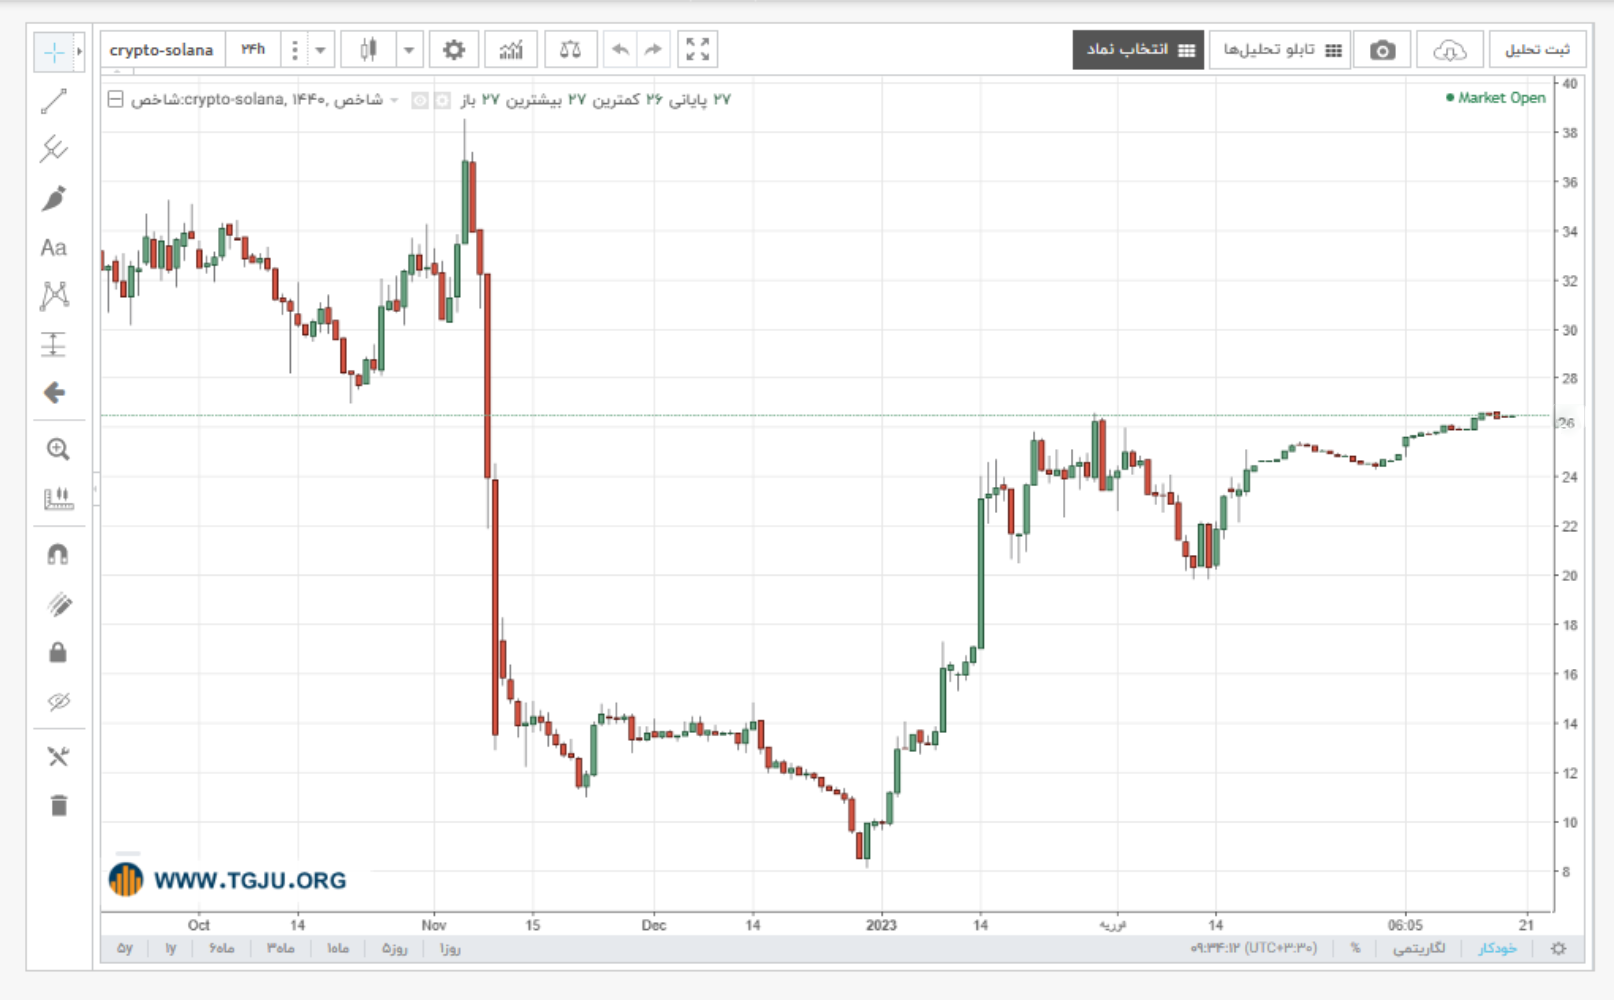This screenshot has height=1000, width=1614.
Task: Select the trend line drawing tool
Action: (x=54, y=101)
